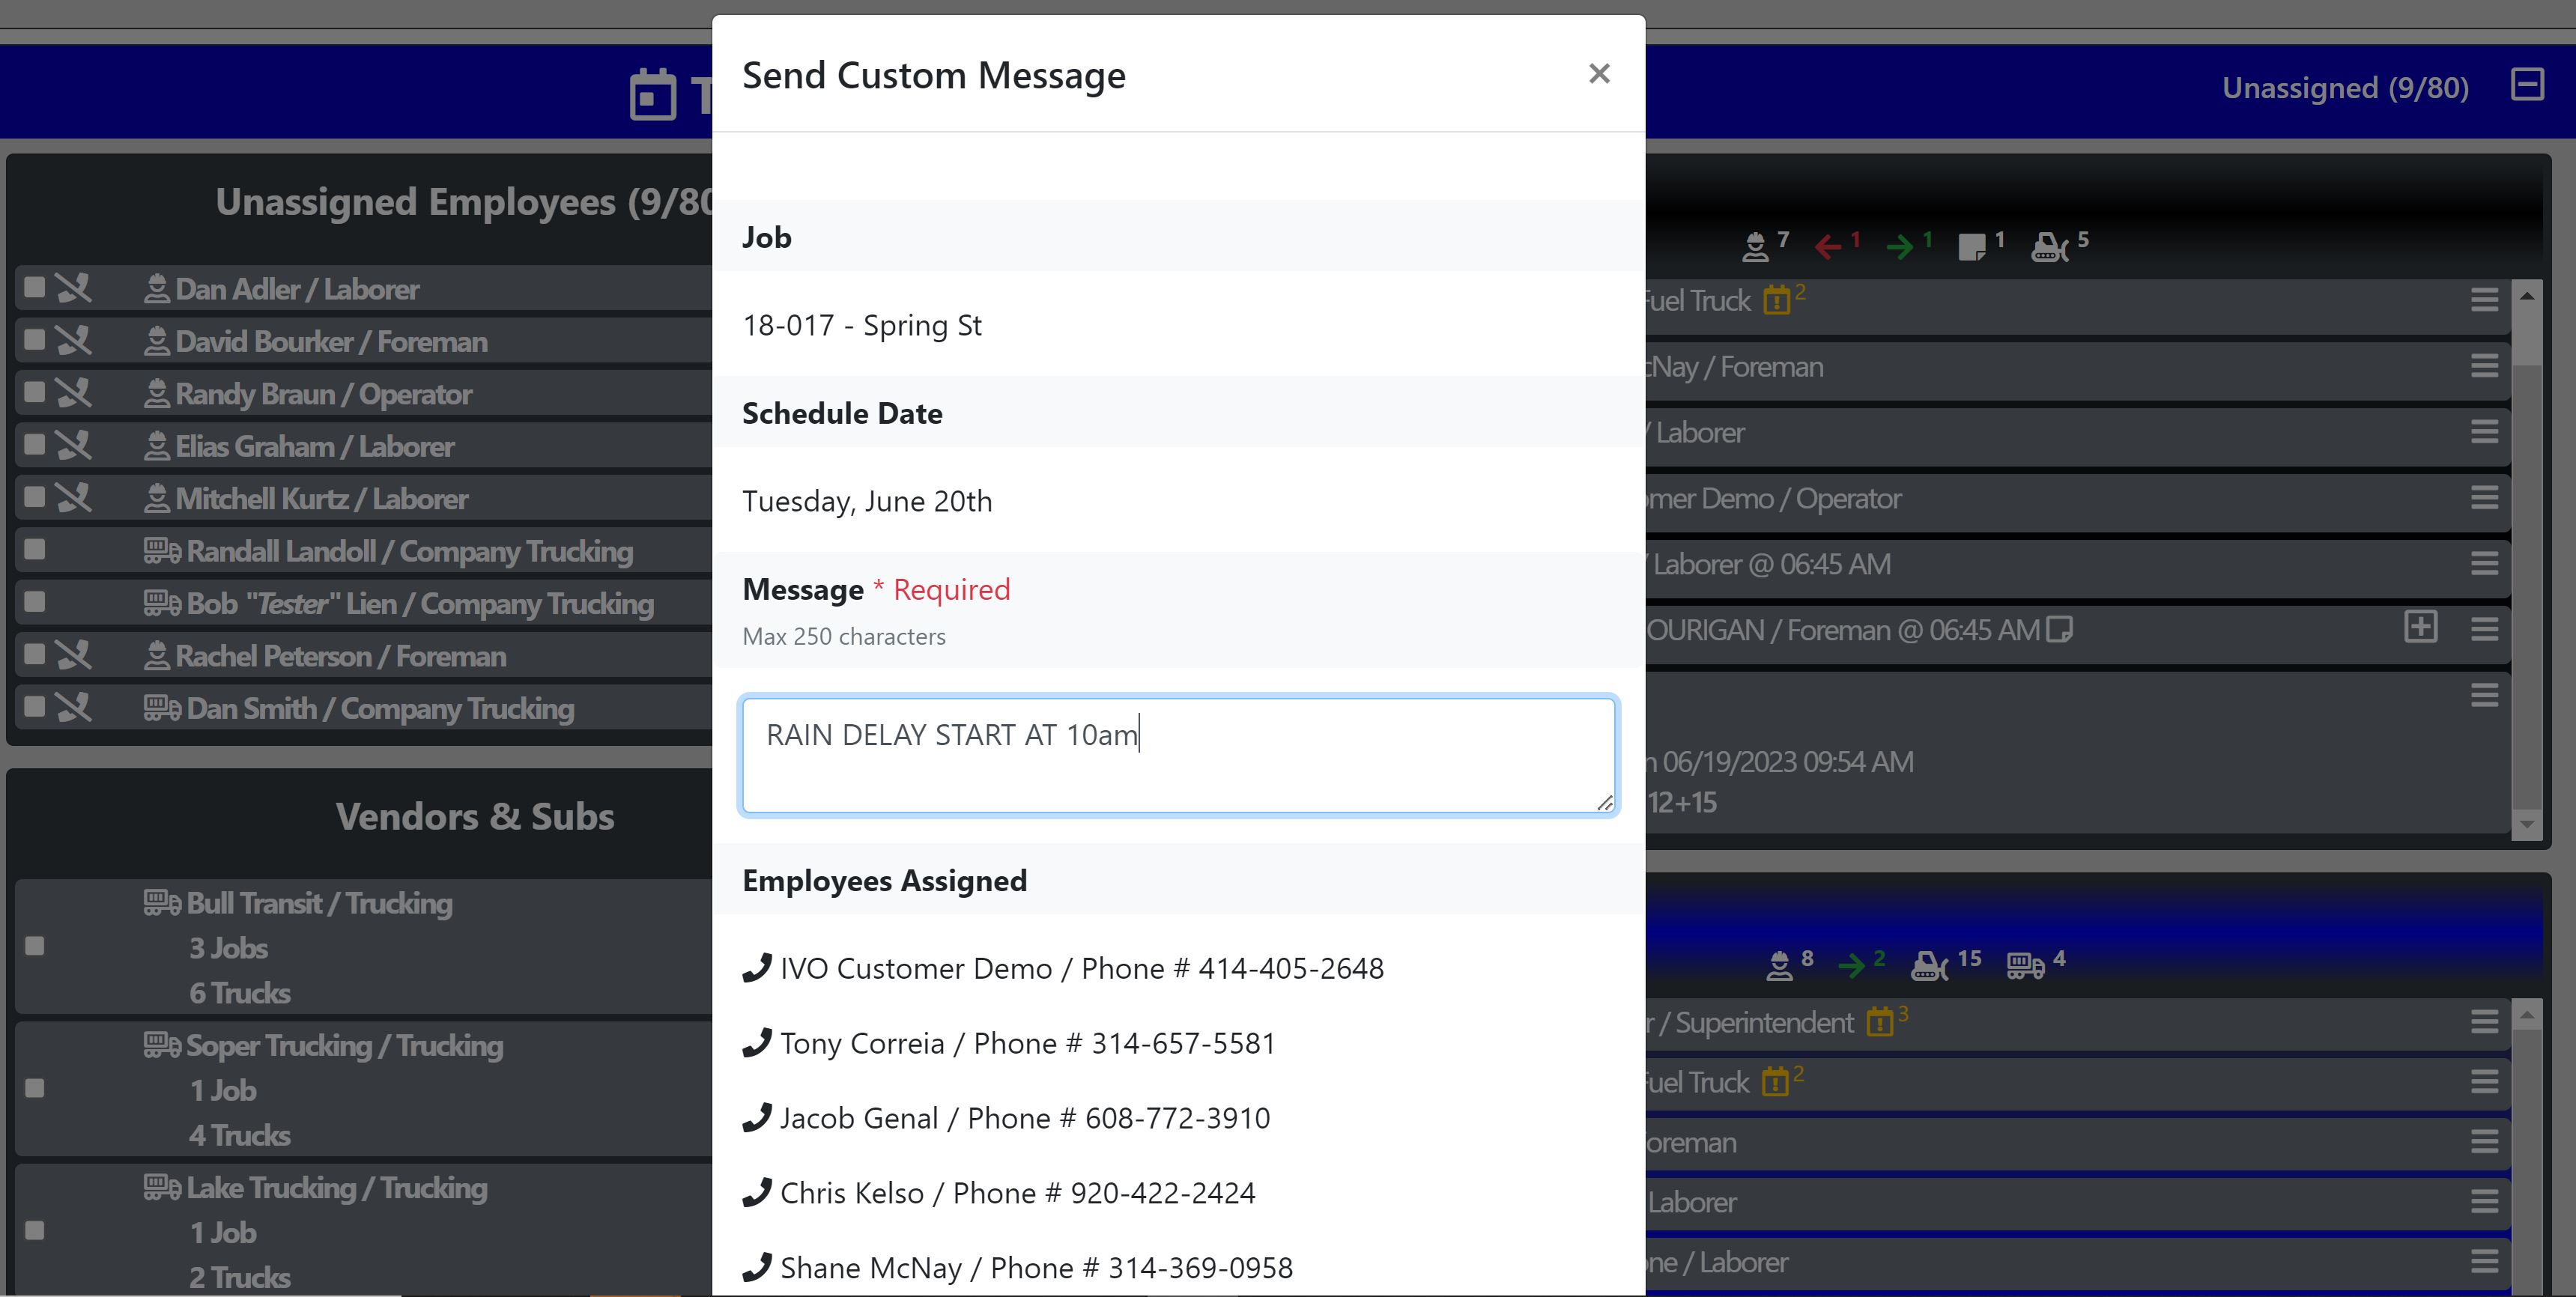The height and width of the screenshot is (1297, 2576).
Task: Open hamburger menu on Fuel Truck row
Action: tap(2484, 300)
